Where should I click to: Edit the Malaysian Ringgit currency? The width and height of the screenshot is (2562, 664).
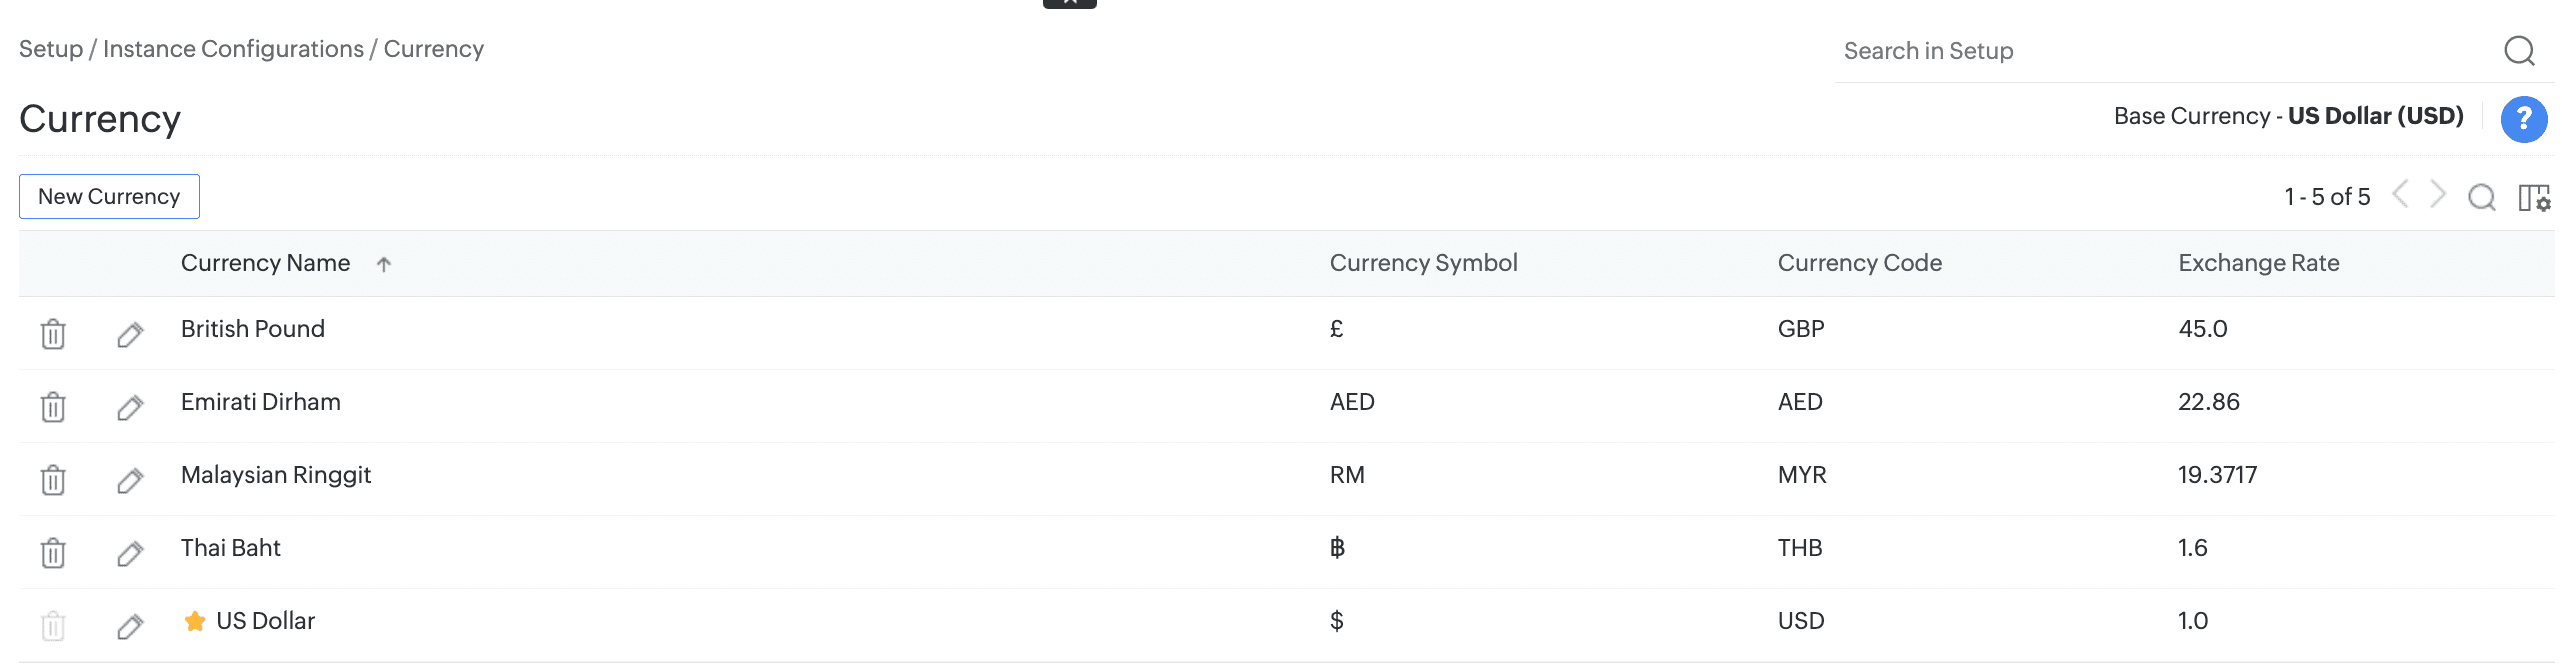[x=130, y=480]
